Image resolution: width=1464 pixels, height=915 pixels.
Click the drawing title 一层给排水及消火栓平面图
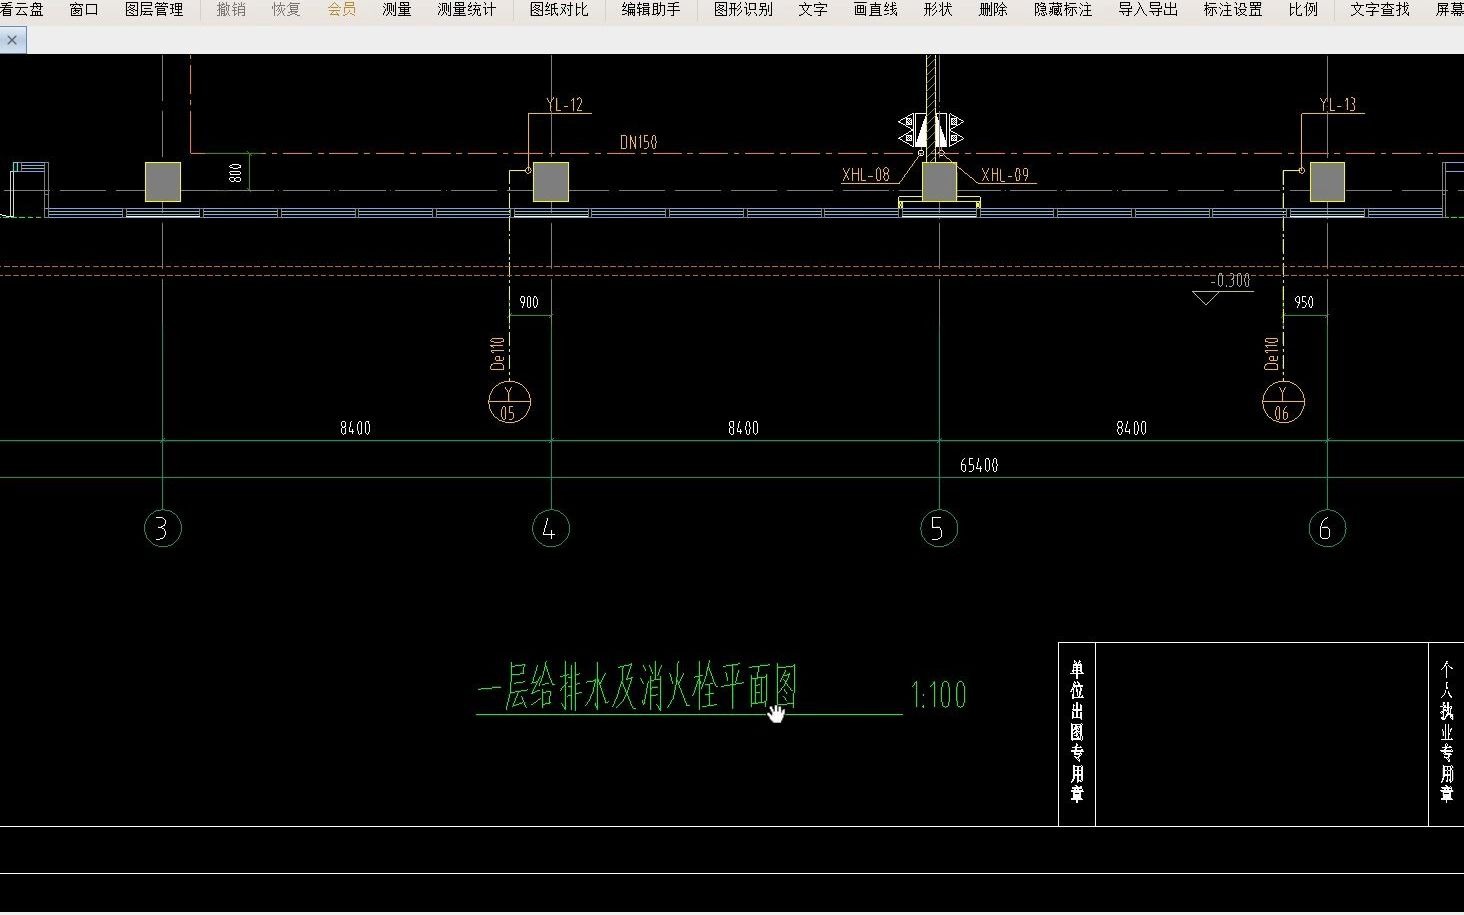(638, 688)
